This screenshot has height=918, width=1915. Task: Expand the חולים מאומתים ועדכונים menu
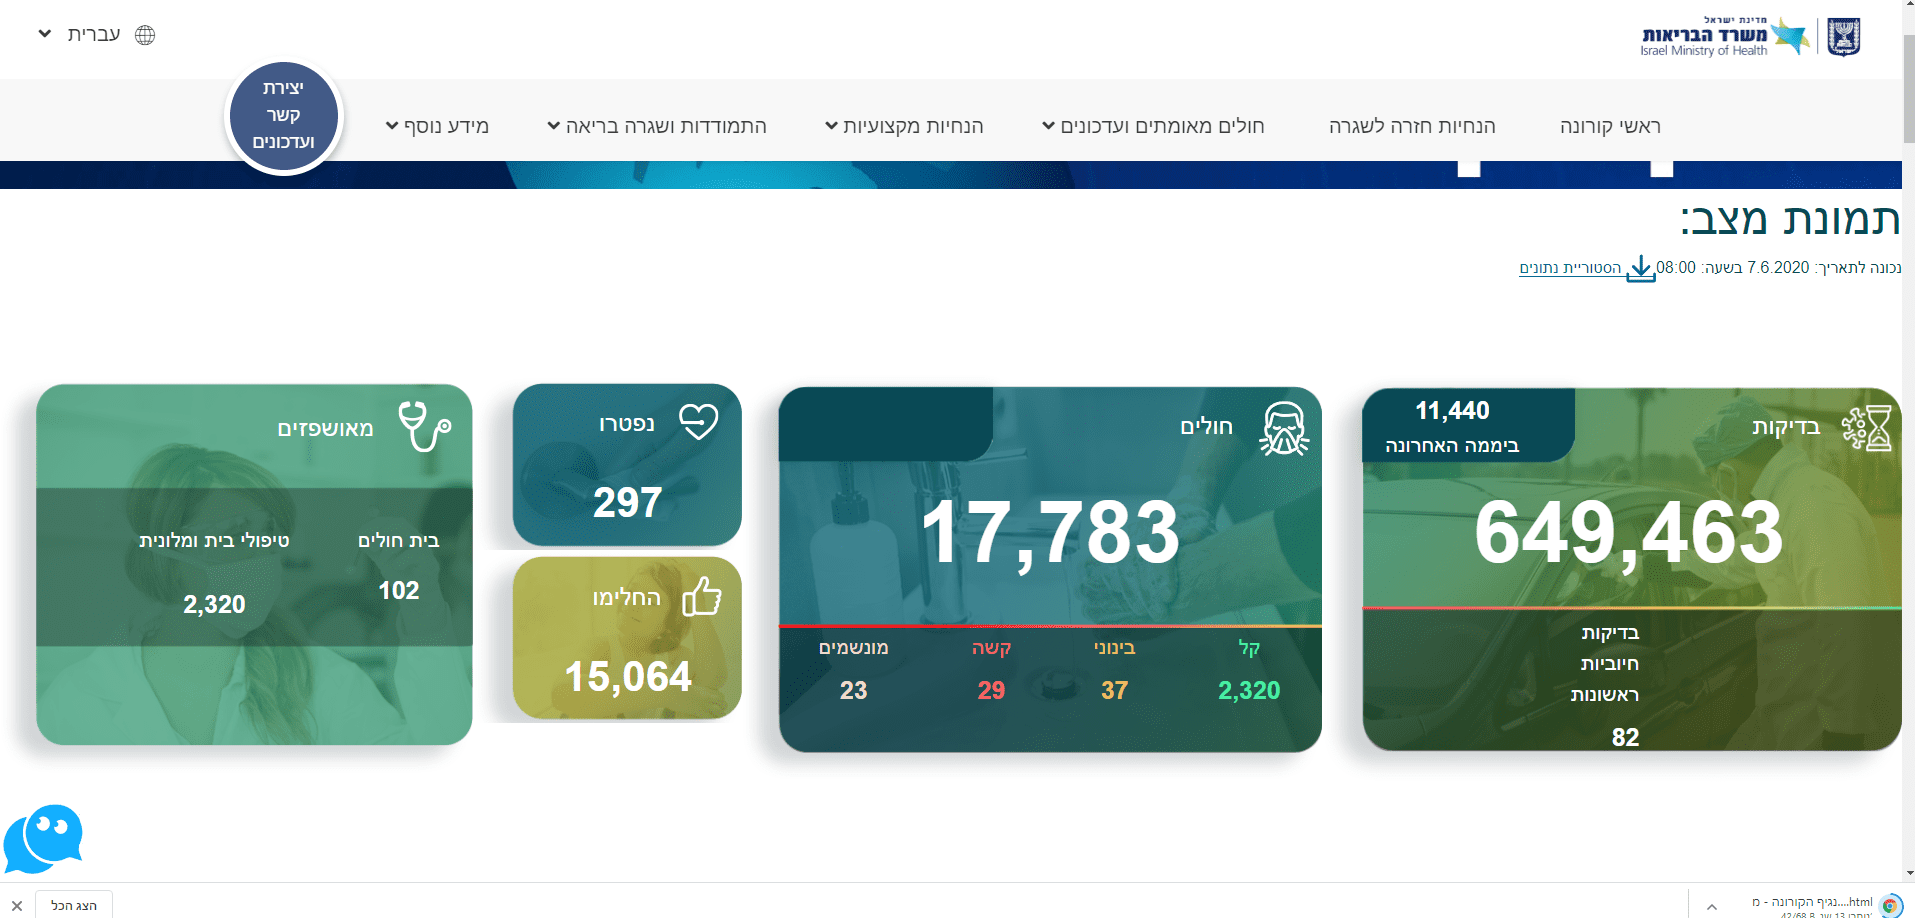(1153, 126)
